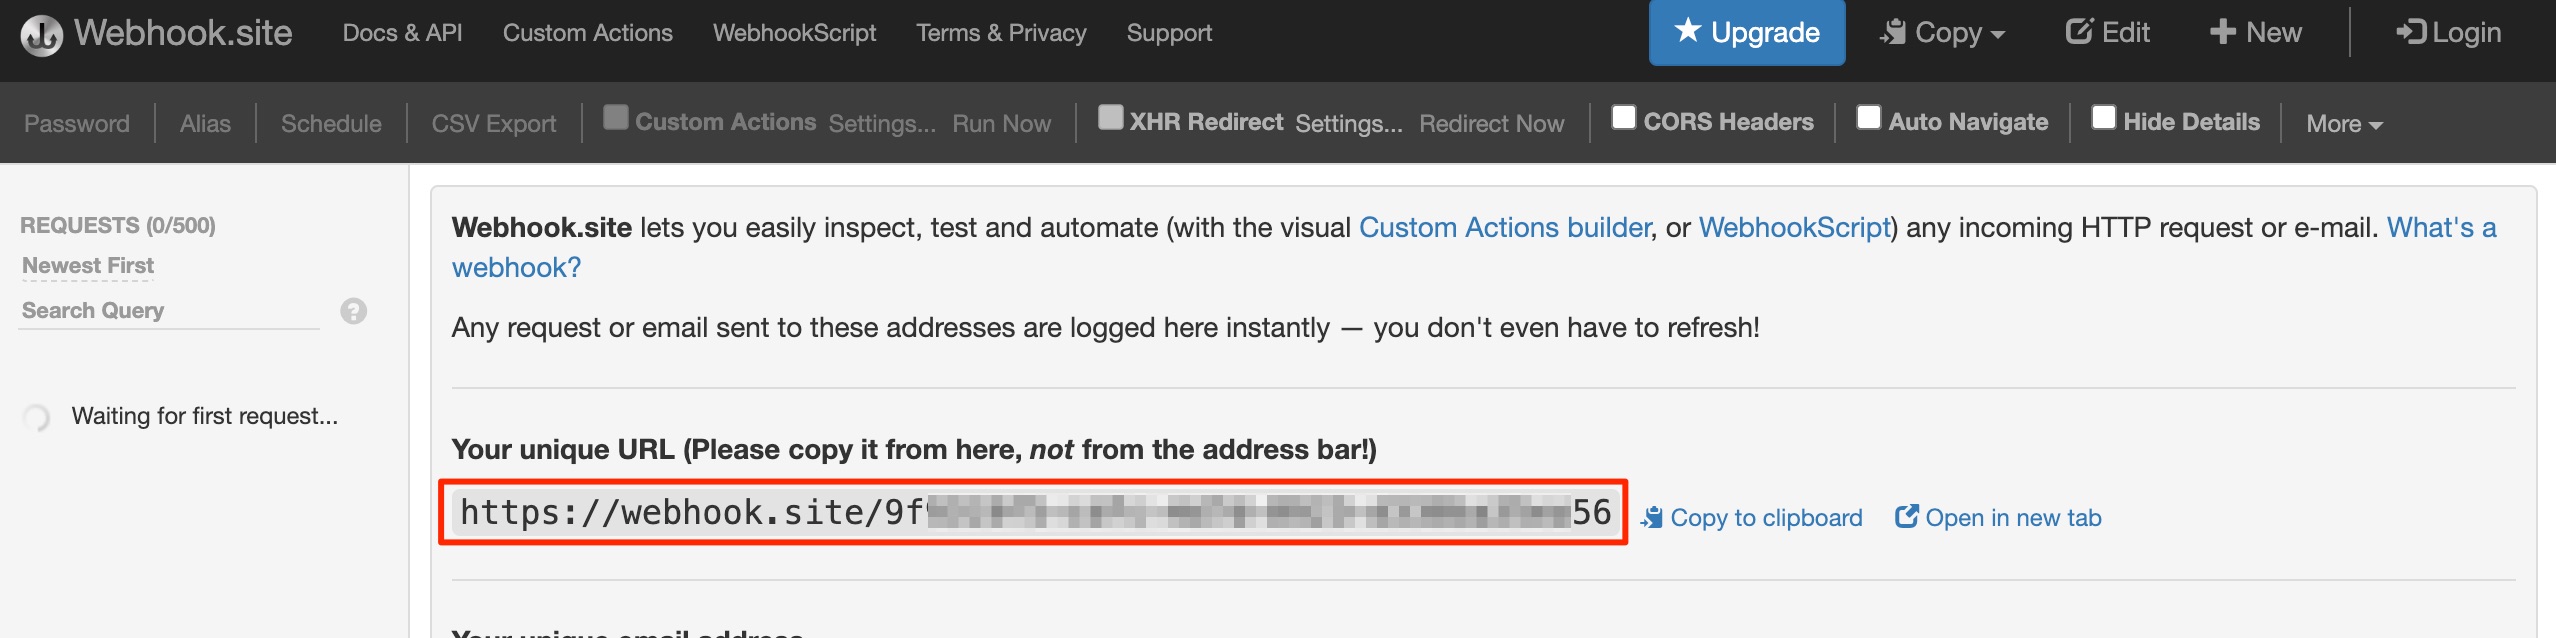Click the Webhook.site logo icon
Screen dimensions: 2556x638
41,35
